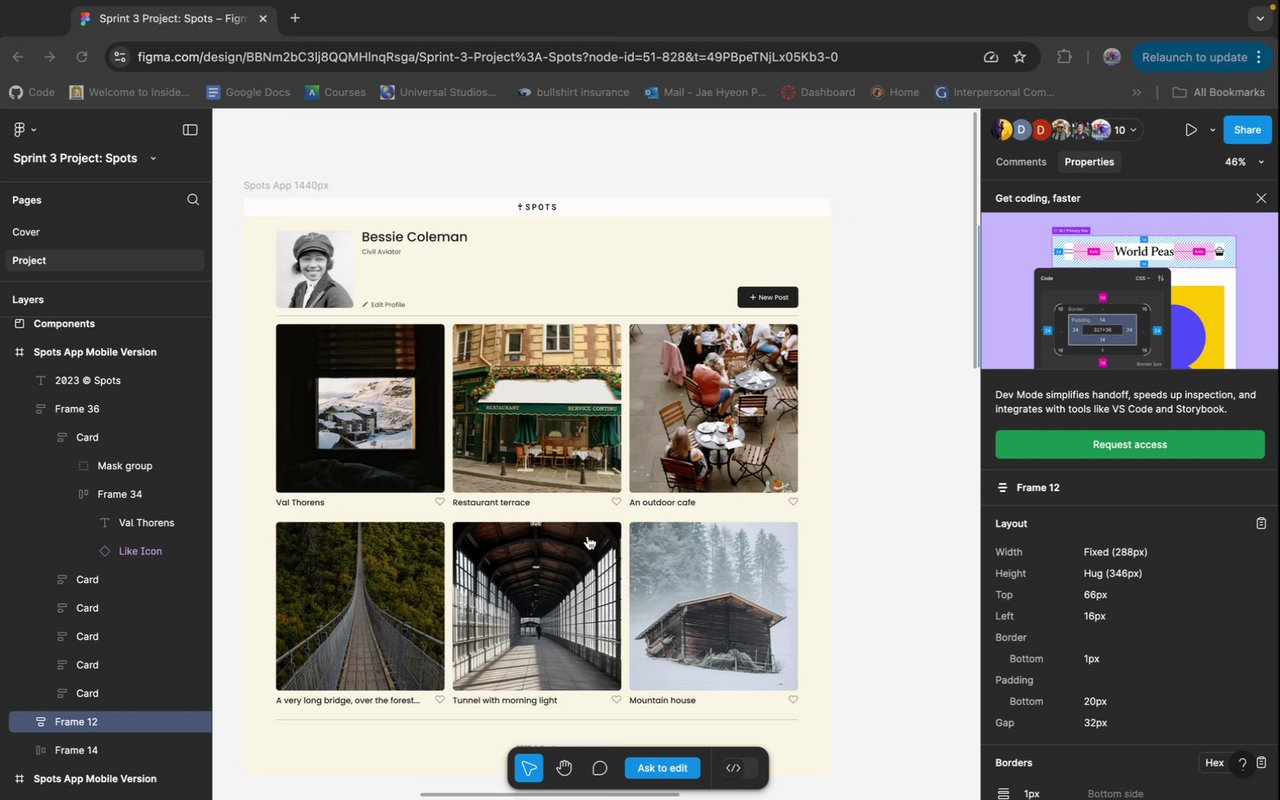Select the Project page
This screenshot has width=1280, height=800.
tap(106, 260)
